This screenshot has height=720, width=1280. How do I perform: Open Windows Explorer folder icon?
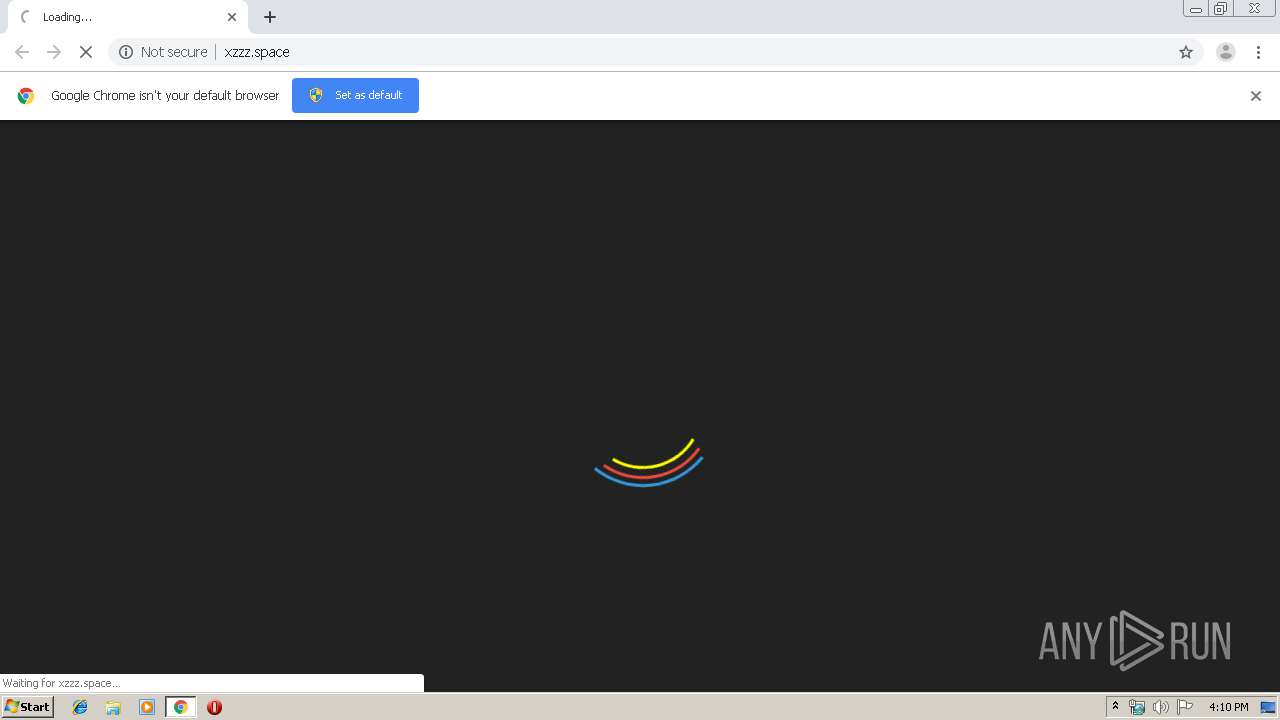tap(114, 707)
